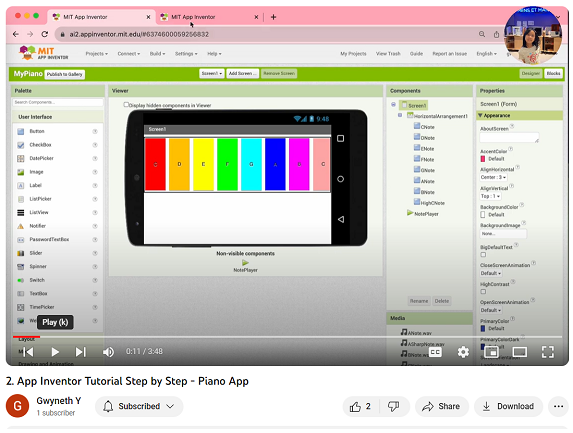573x433 pixels.
Task: Select ListView palette component
Action: tap(39, 212)
